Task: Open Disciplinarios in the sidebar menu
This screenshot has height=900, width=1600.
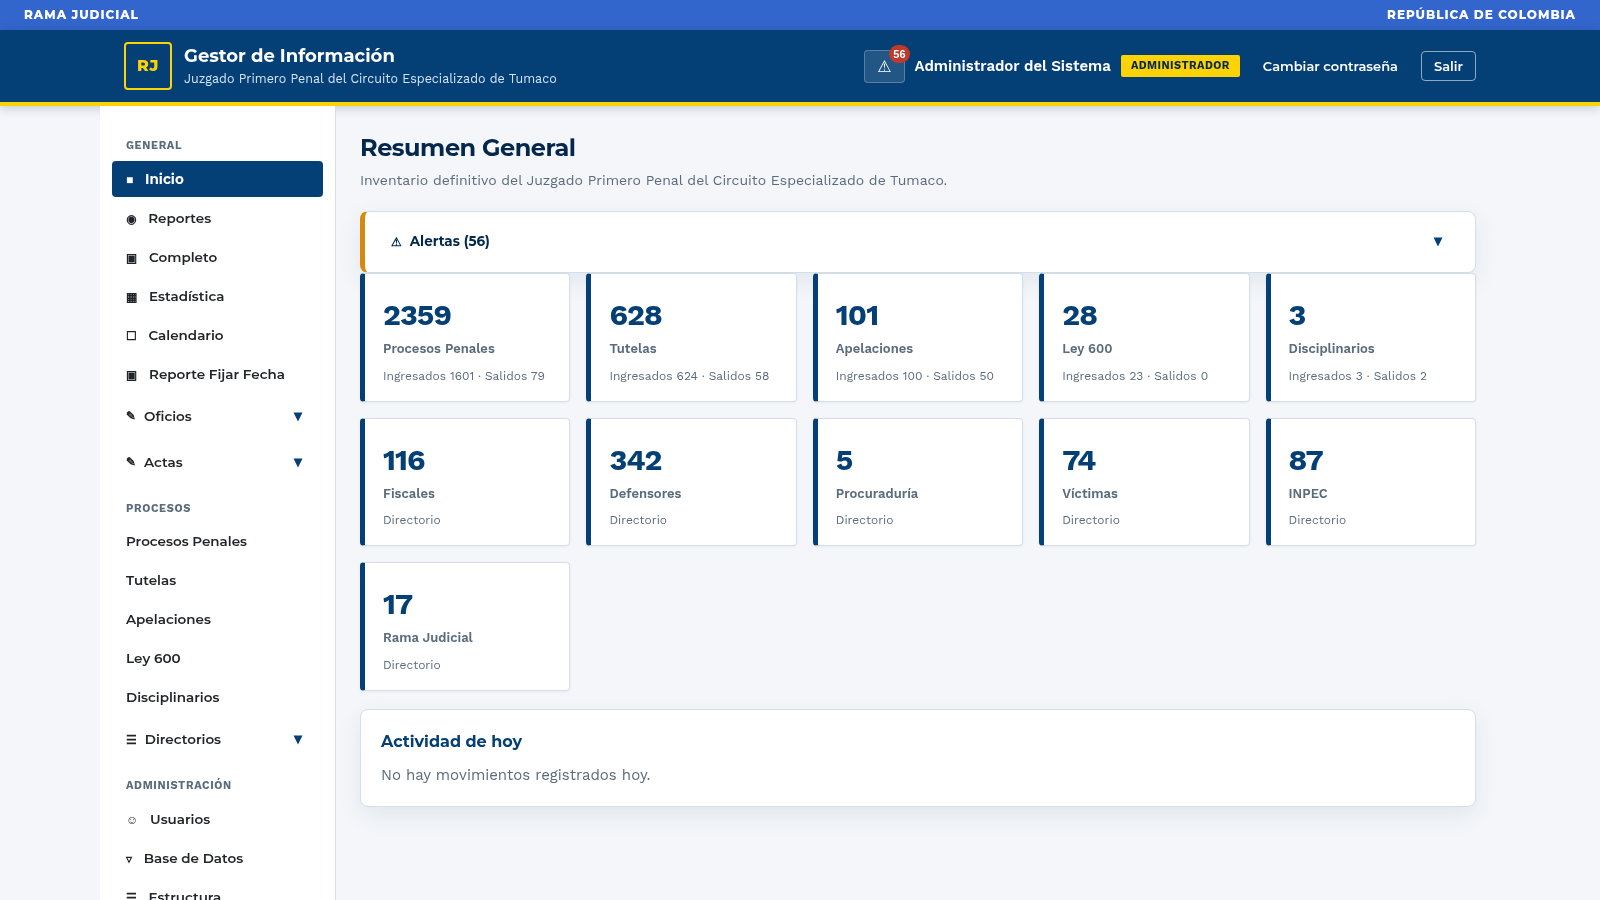Action: coord(217,697)
